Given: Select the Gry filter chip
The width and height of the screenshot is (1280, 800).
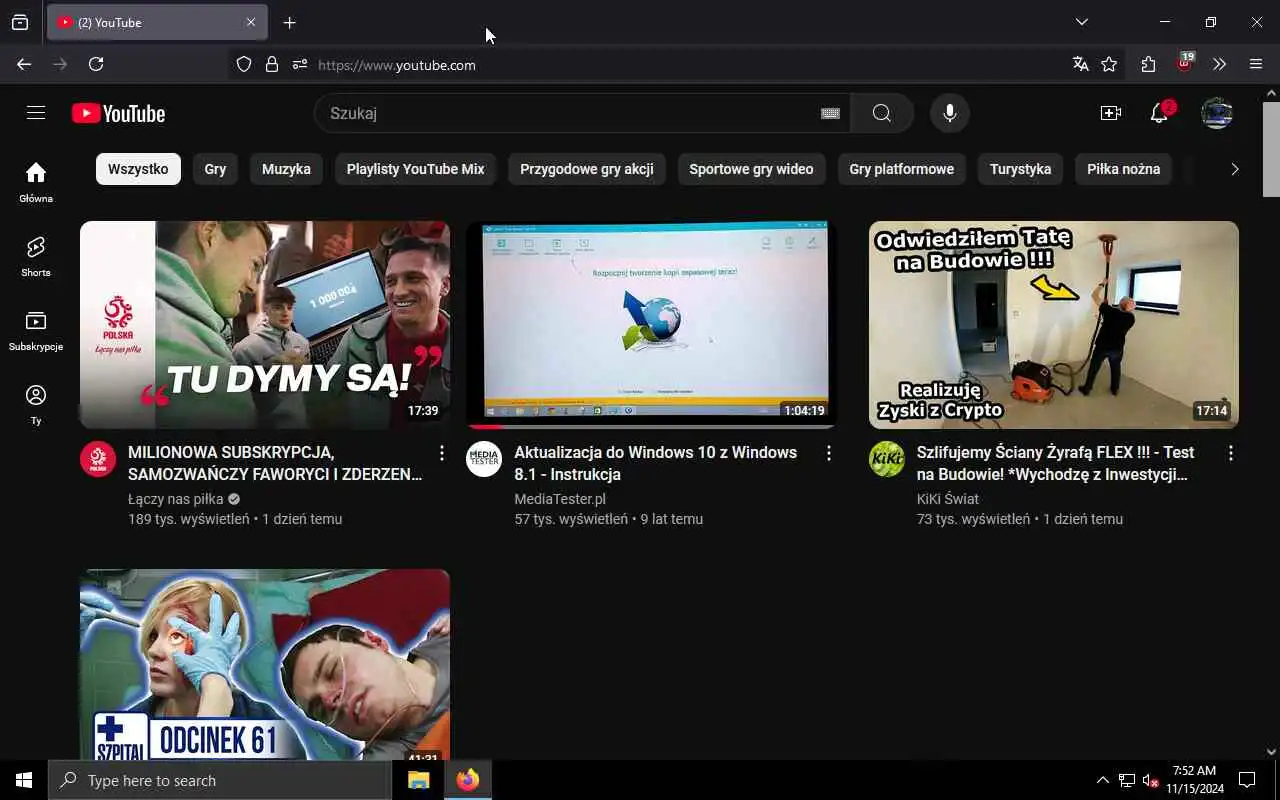Looking at the screenshot, I should pos(215,169).
